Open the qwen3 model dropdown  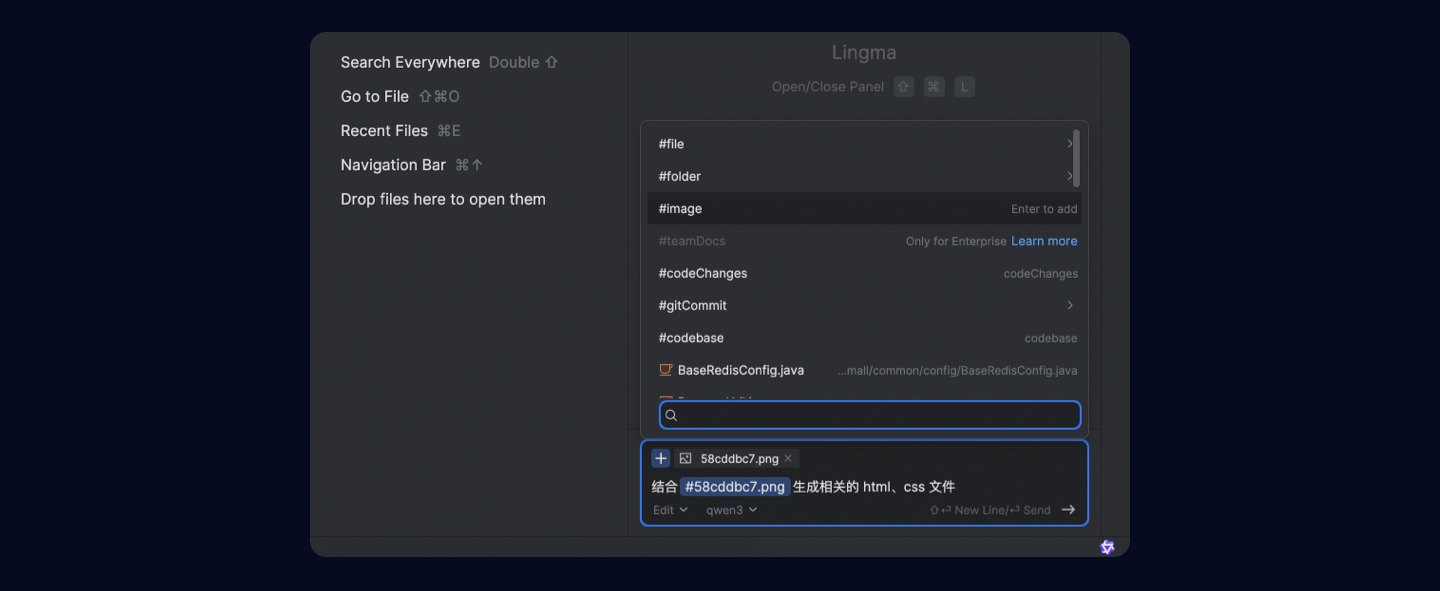point(731,510)
